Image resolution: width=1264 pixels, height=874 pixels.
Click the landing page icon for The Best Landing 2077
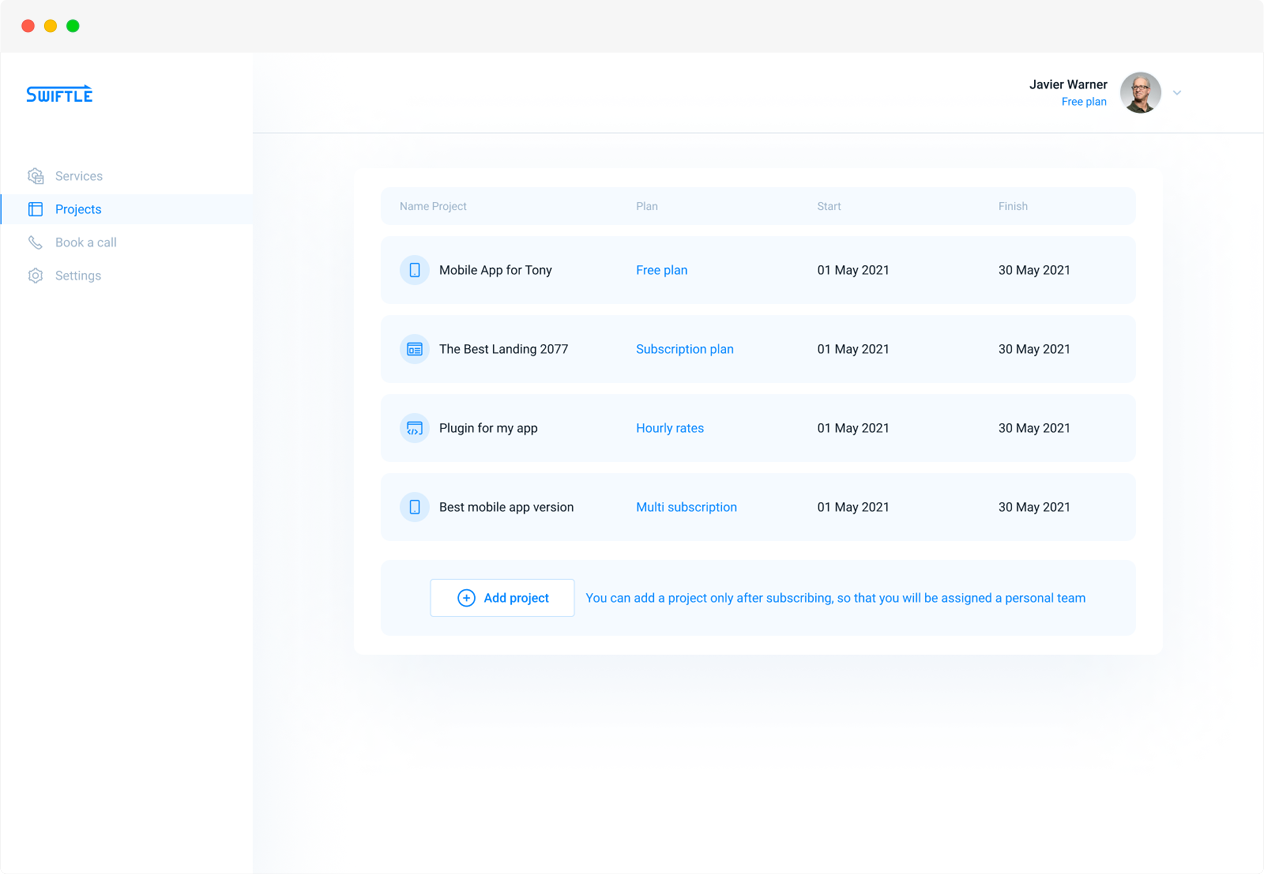coord(414,349)
